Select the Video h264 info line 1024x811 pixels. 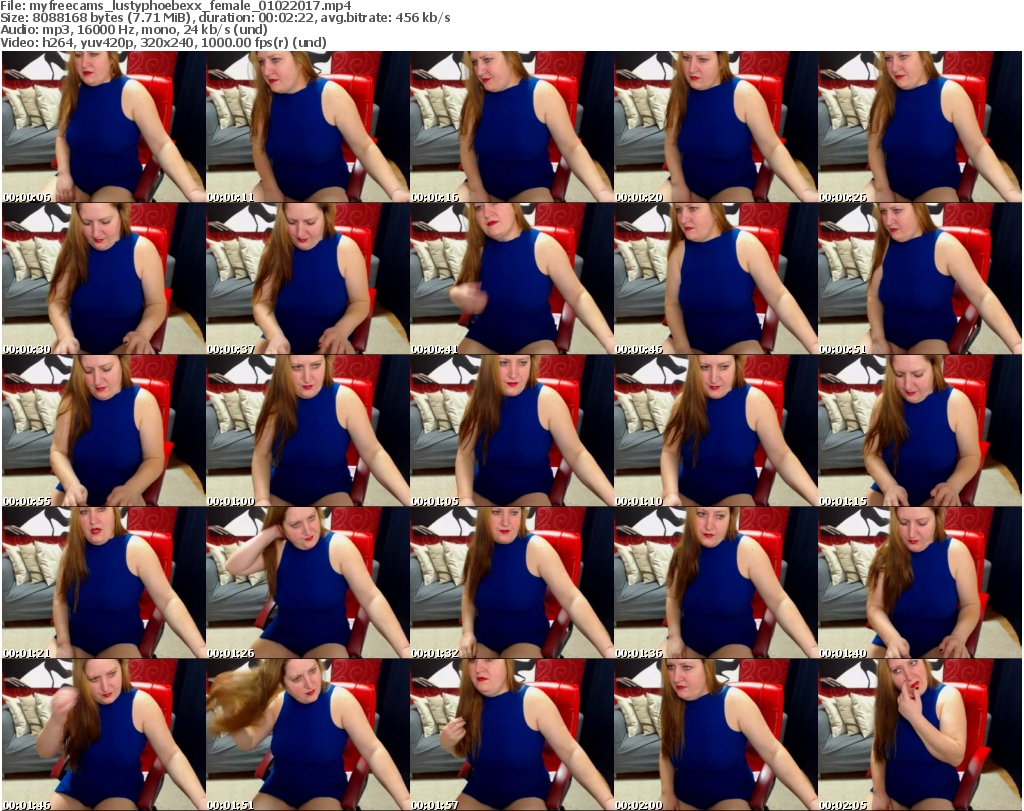163,42
